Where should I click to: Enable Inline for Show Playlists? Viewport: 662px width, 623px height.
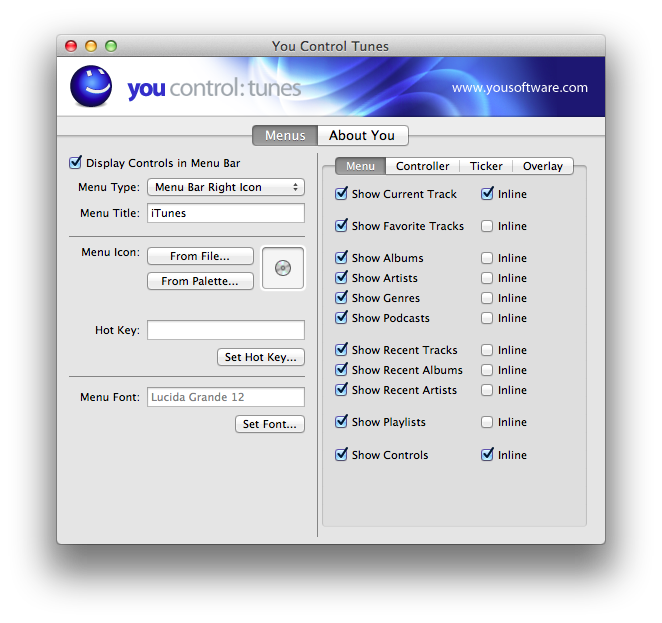click(487, 422)
